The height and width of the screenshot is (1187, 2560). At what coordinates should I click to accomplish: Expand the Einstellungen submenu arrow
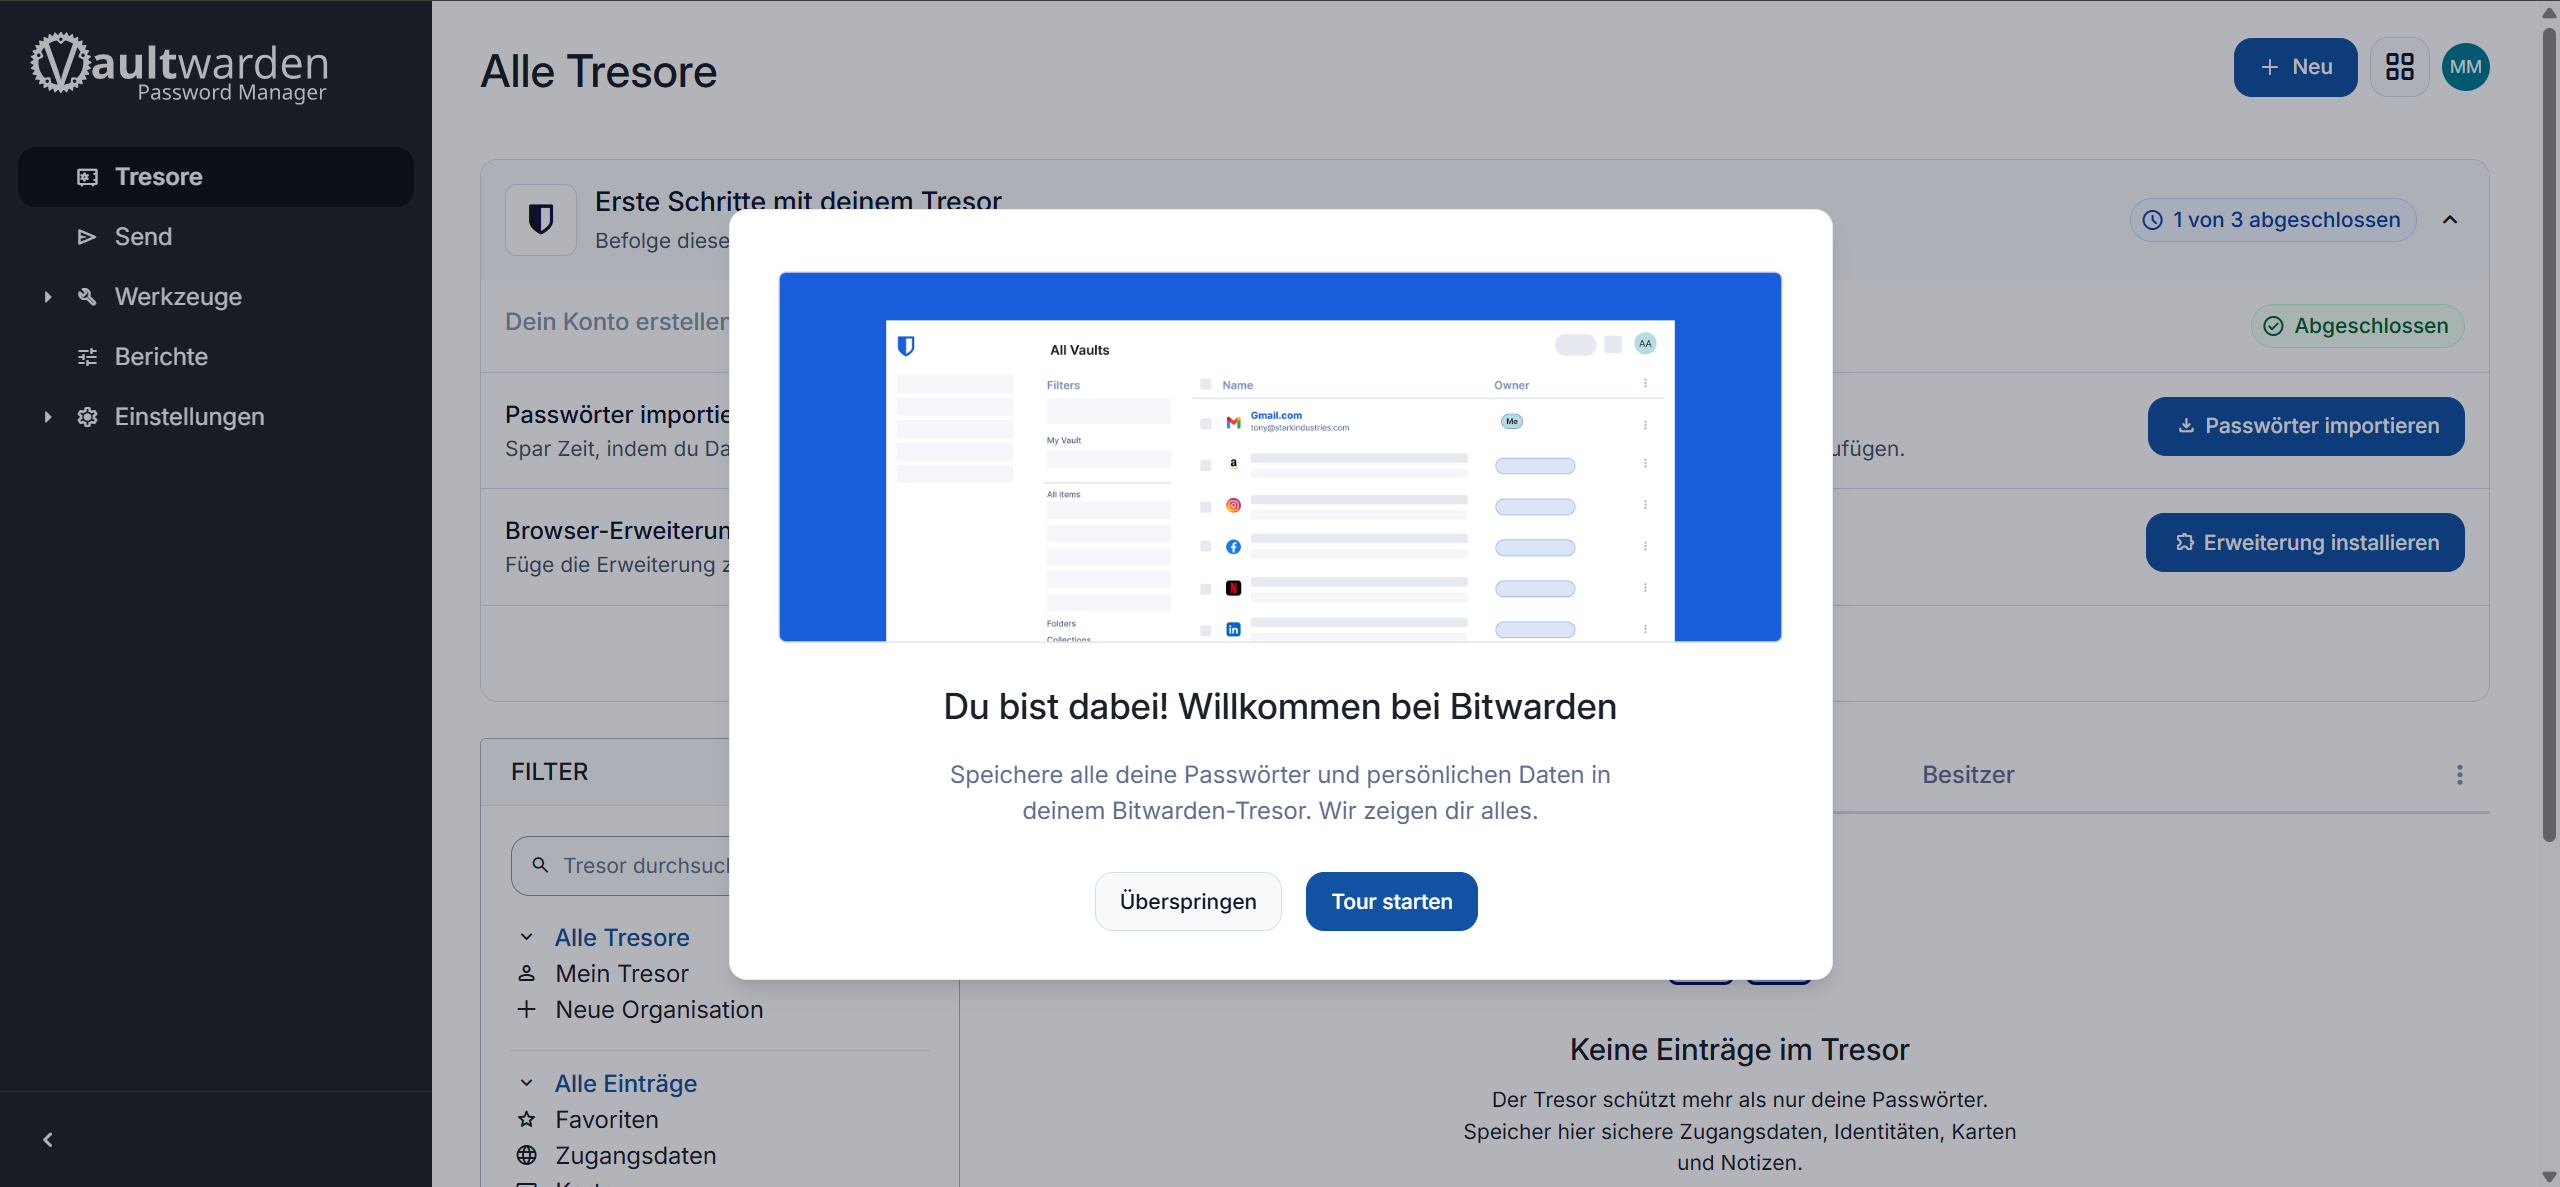[48, 417]
